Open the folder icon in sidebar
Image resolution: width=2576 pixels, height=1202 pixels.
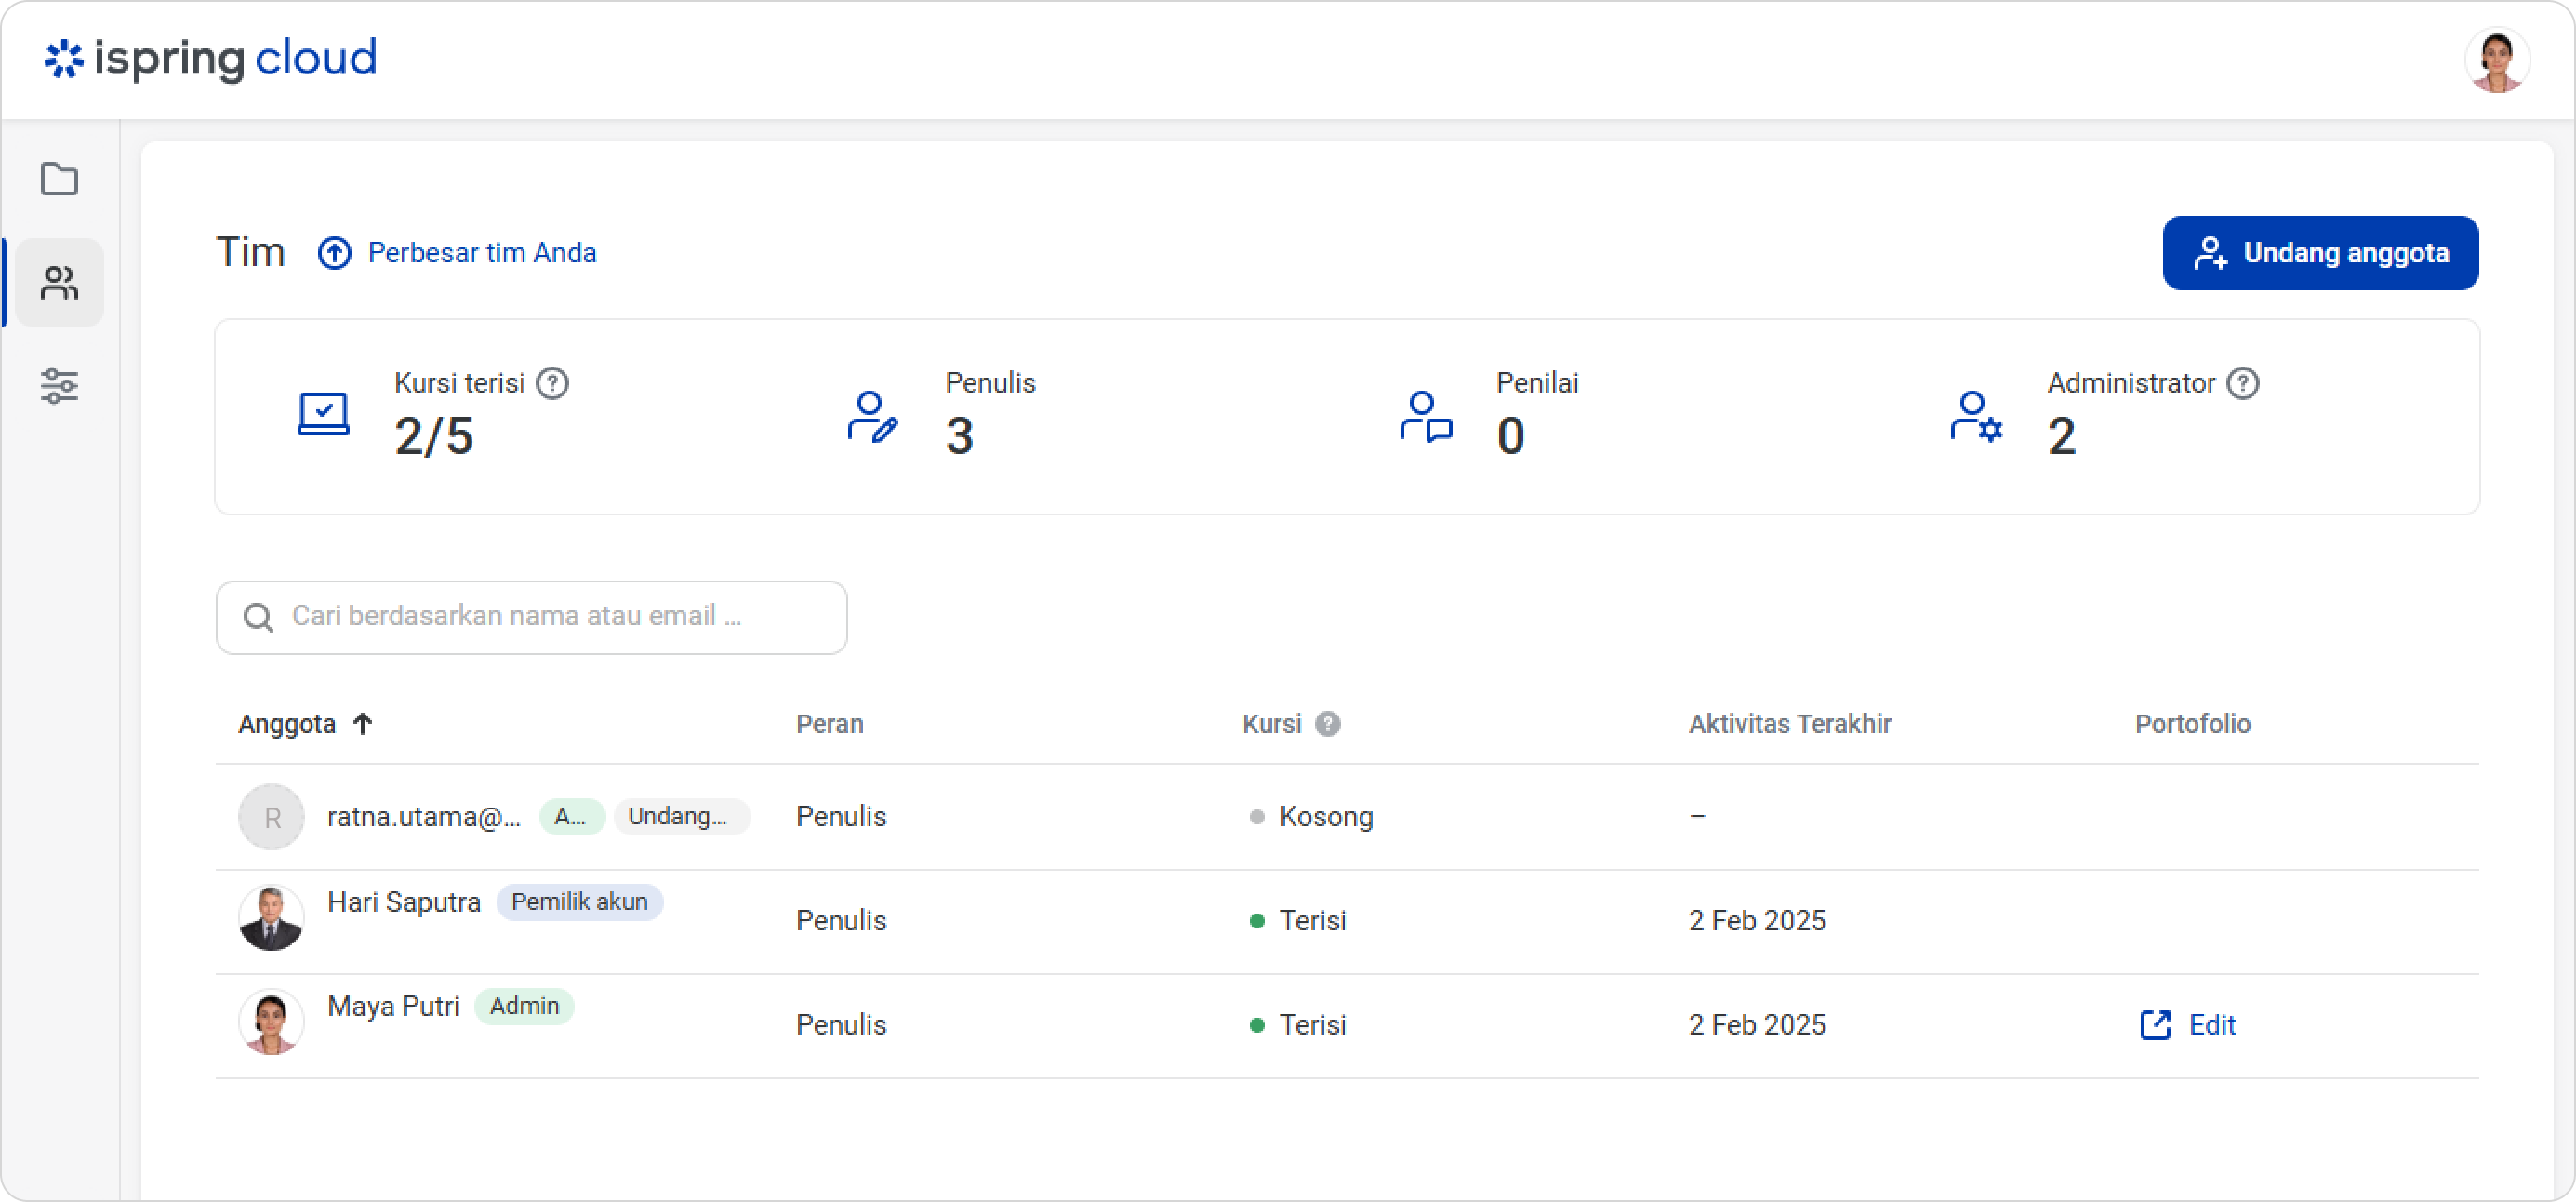[59, 180]
